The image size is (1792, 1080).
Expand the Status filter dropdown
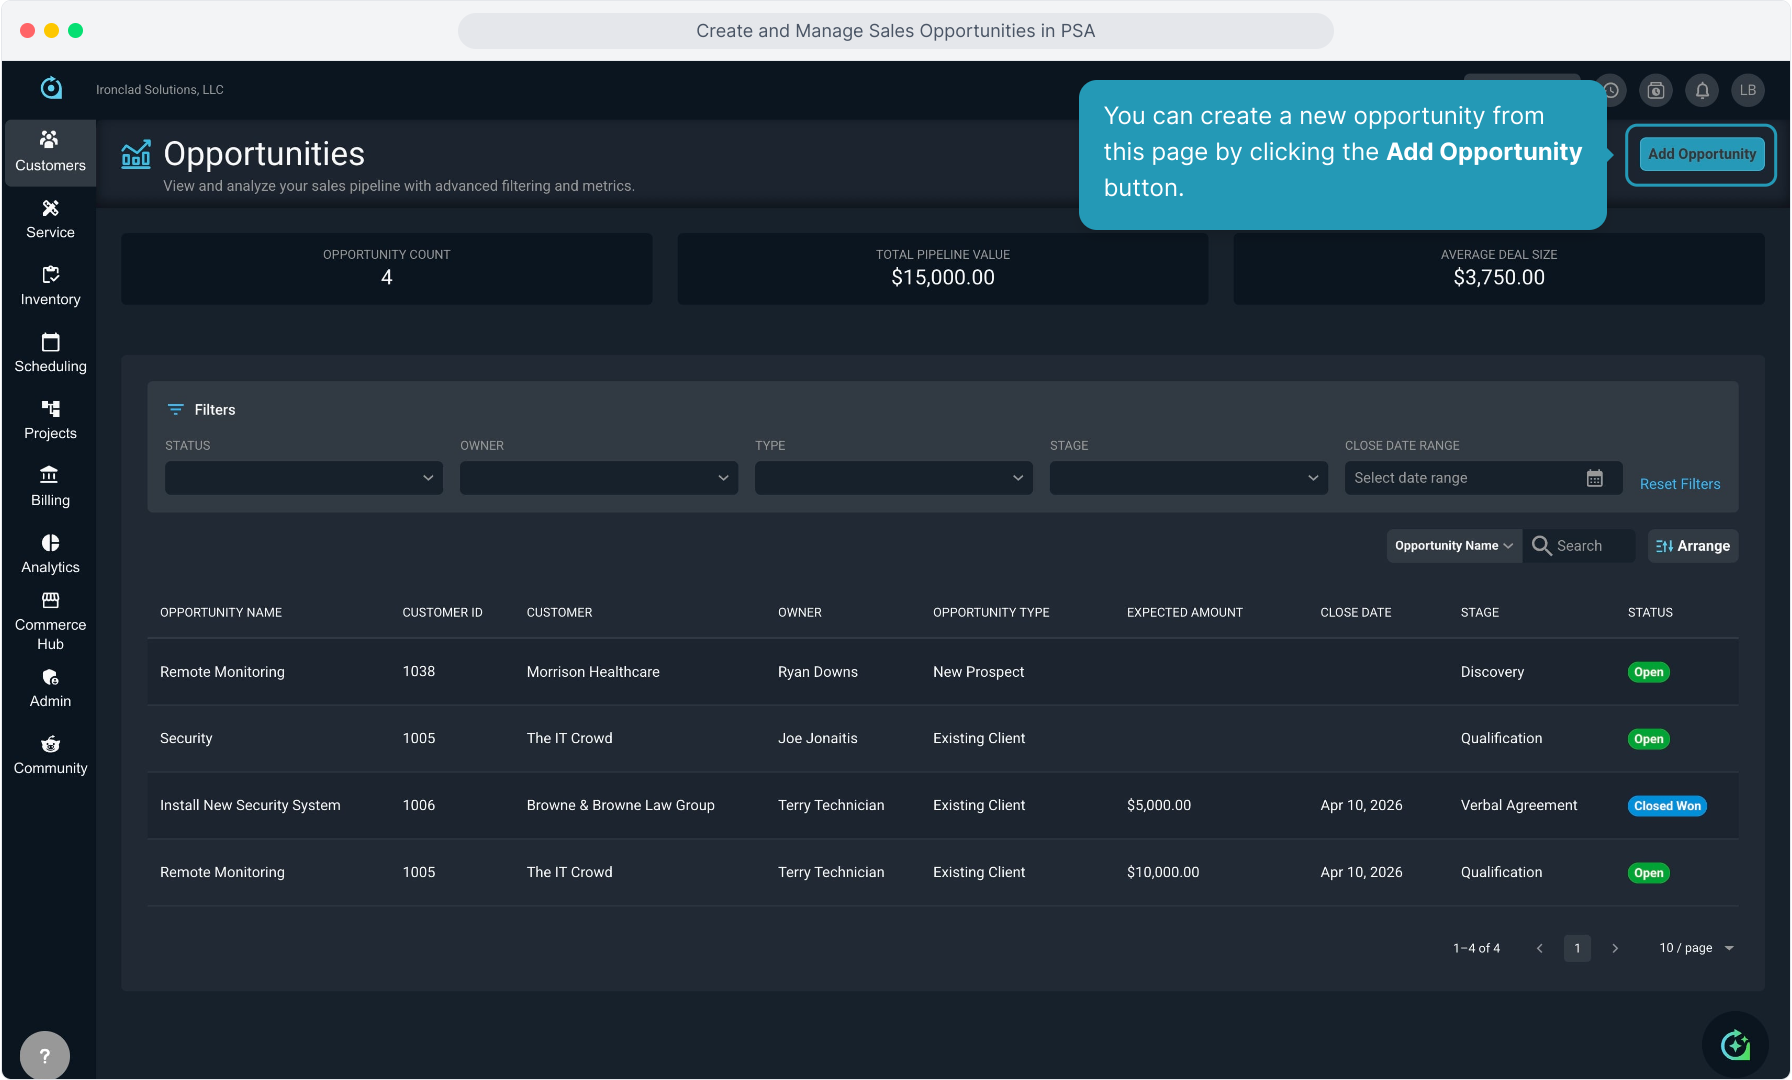303,478
